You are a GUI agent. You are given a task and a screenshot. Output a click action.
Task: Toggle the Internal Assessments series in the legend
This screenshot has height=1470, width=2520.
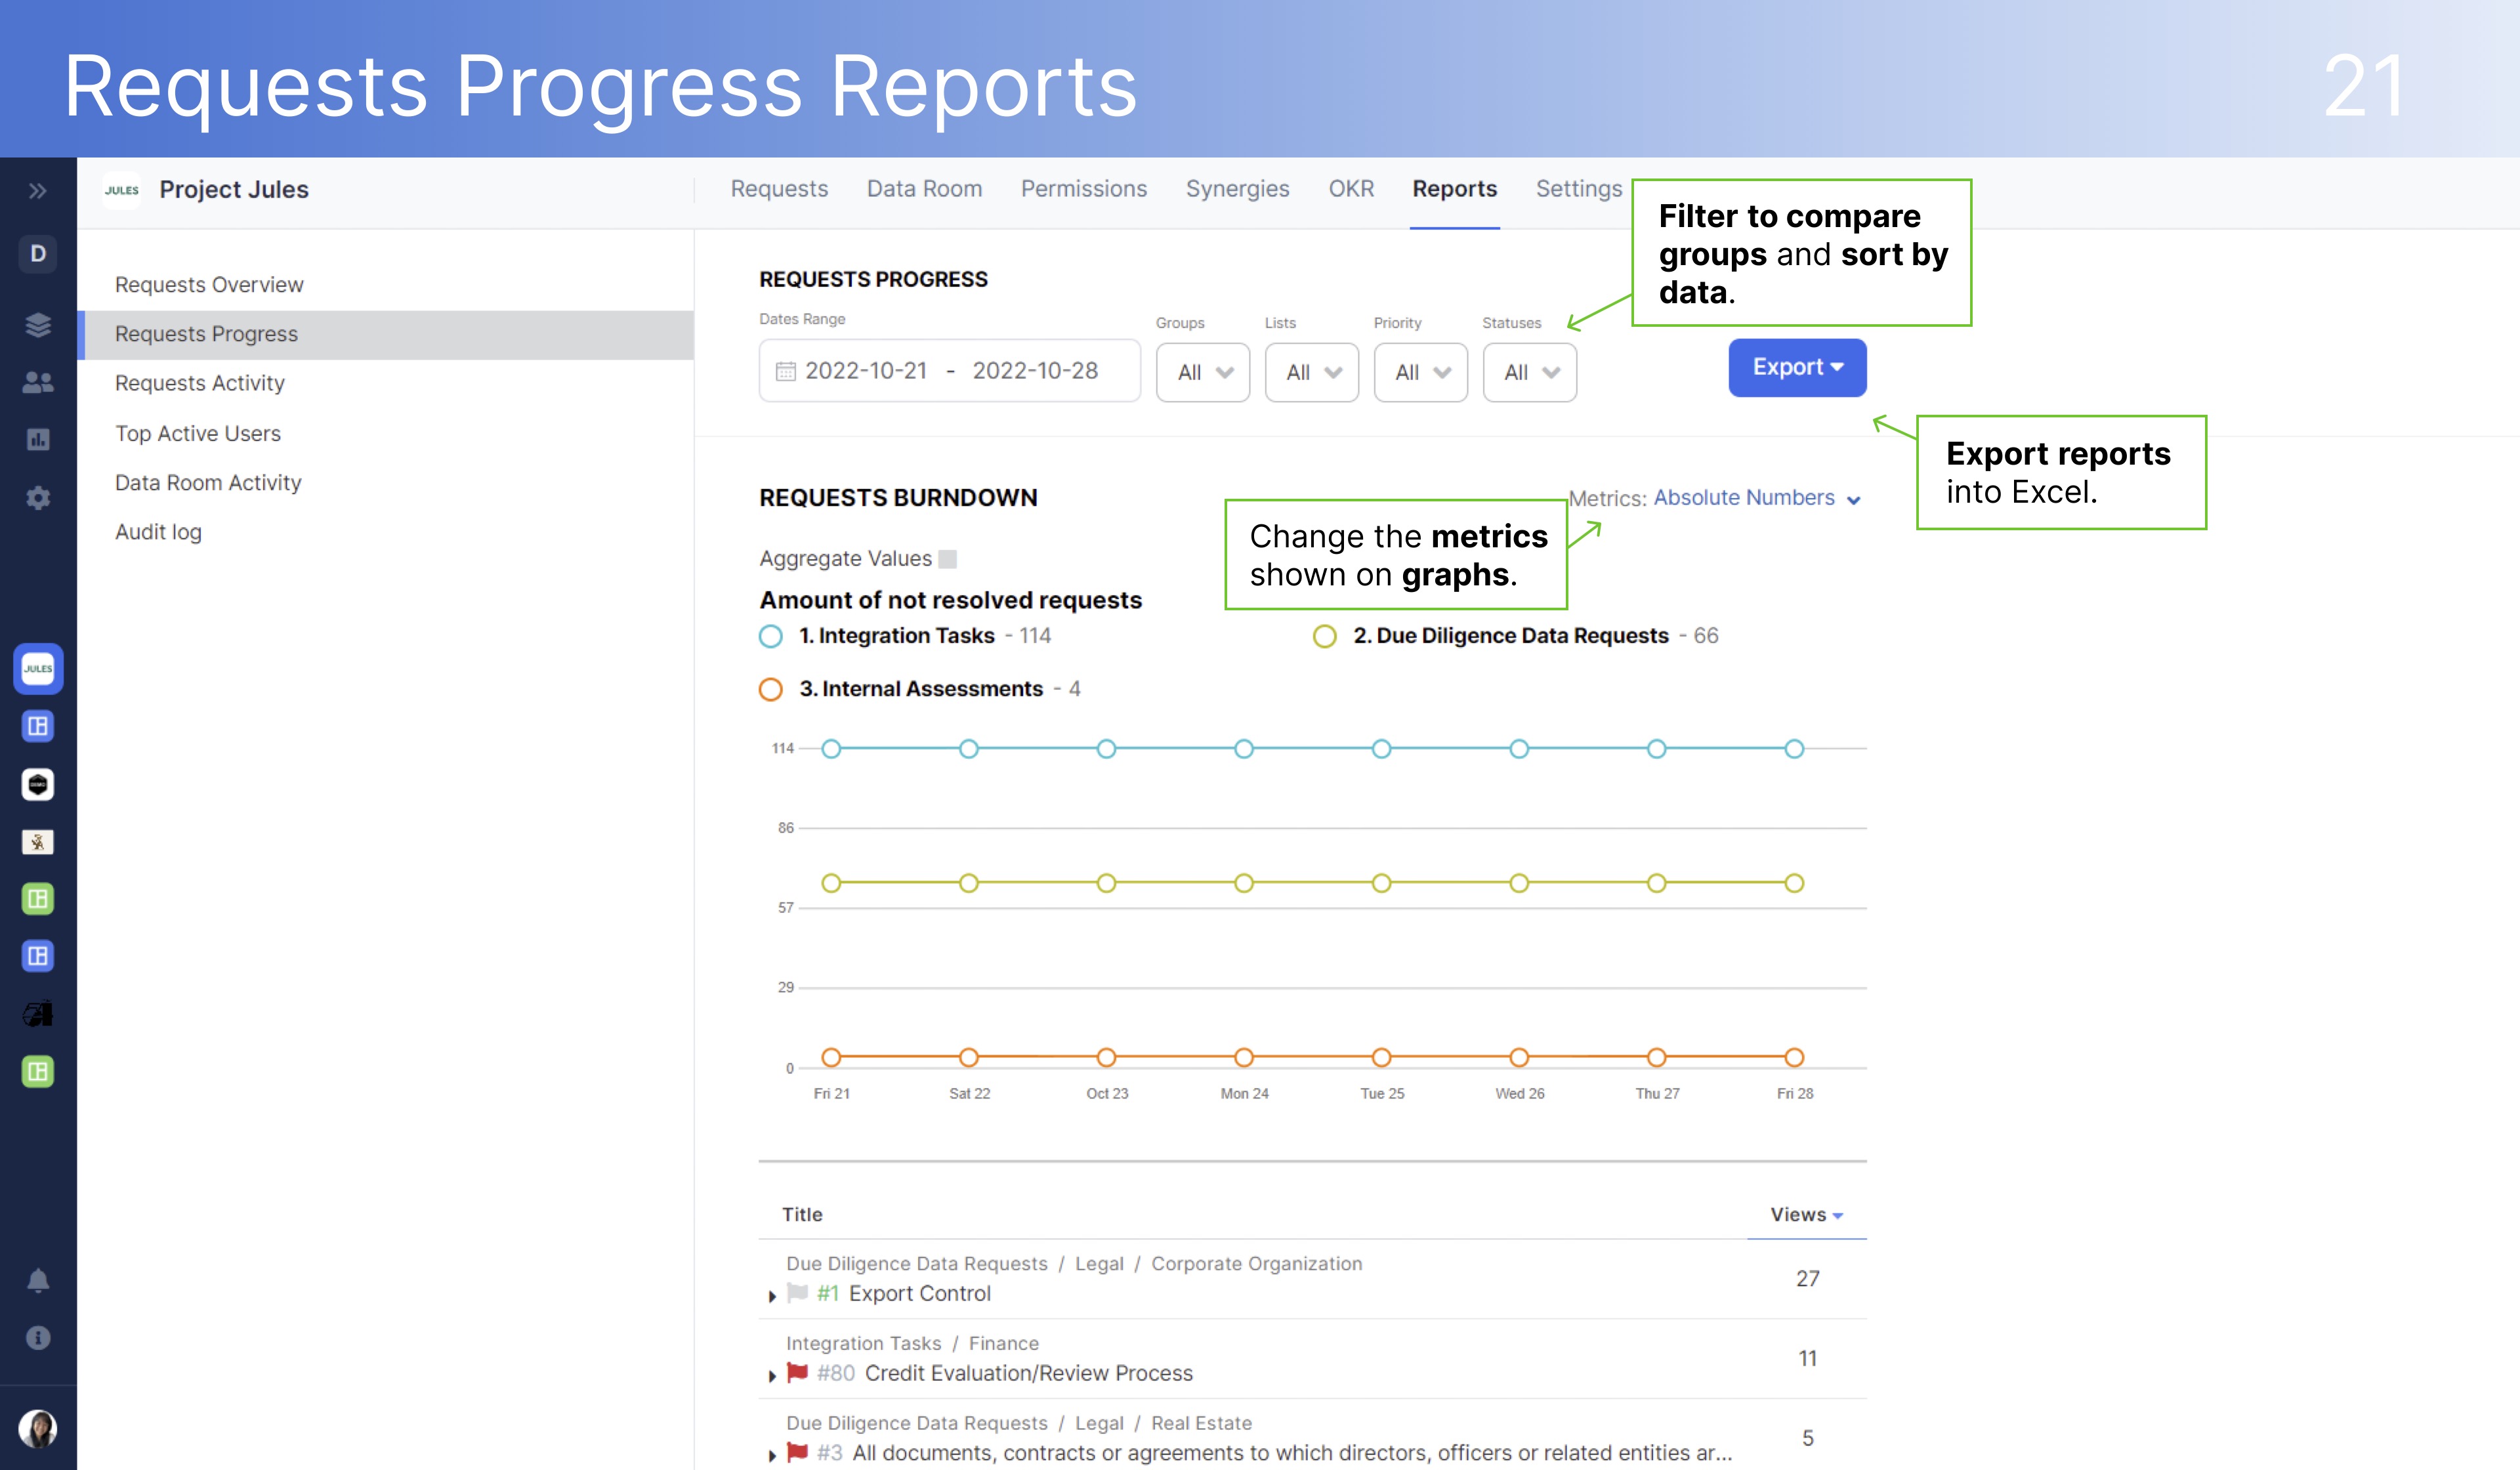pyautogui.click(x=770, y=689)
